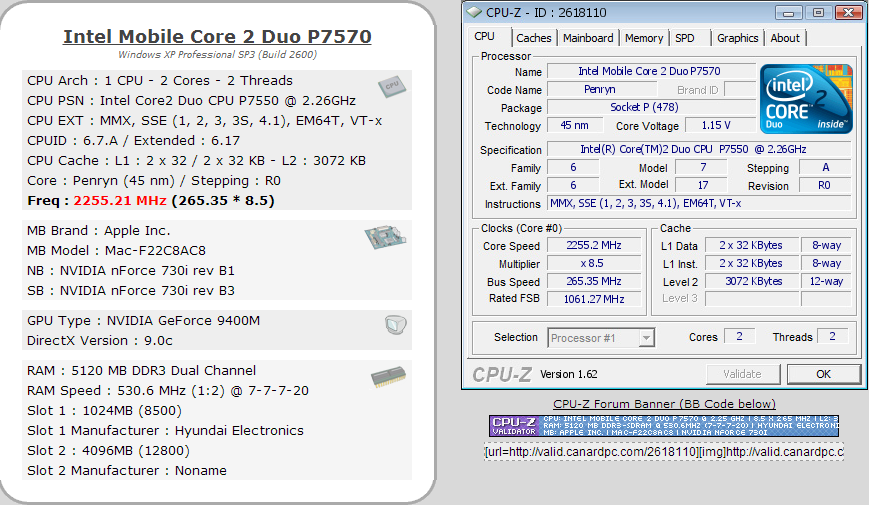This screenshot has height=505, width=869.
Task: Click the Package value Socket P (478)
Action: point(651,108)
